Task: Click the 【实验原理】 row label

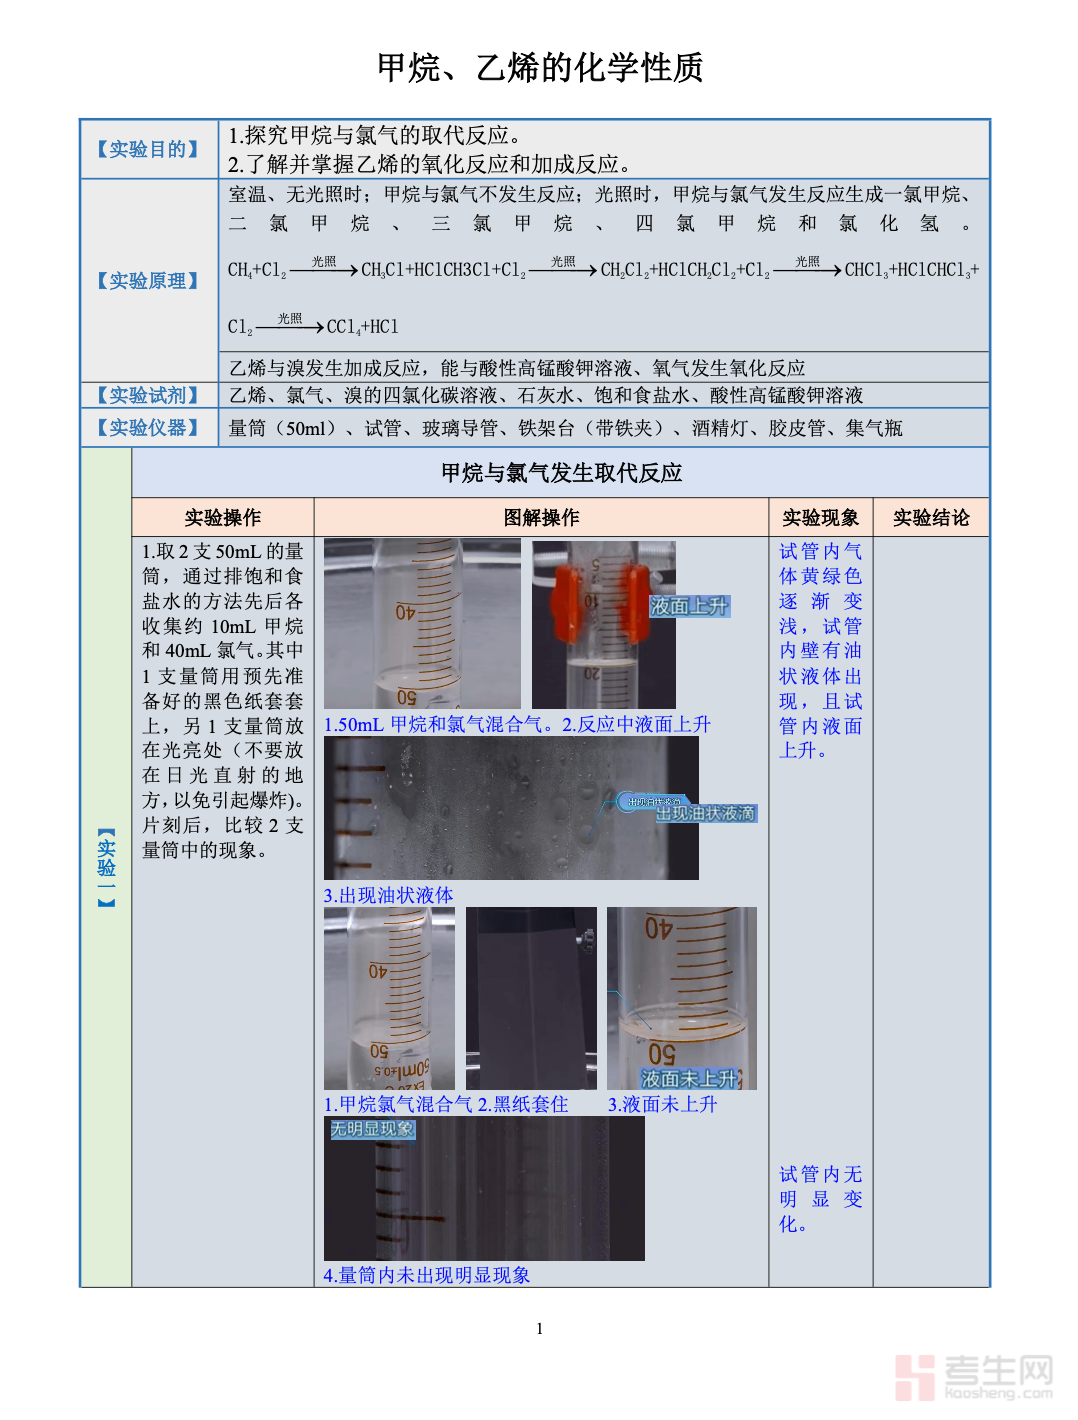Action: pos(148,281)
